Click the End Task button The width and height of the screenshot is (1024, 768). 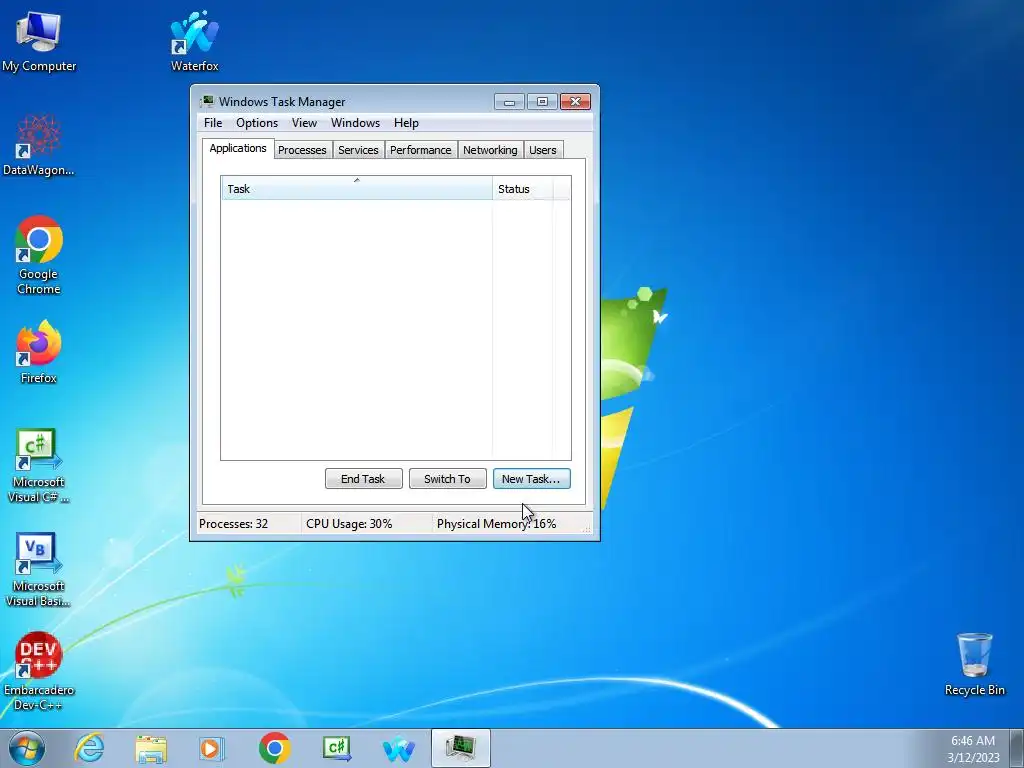click(363, 479)
